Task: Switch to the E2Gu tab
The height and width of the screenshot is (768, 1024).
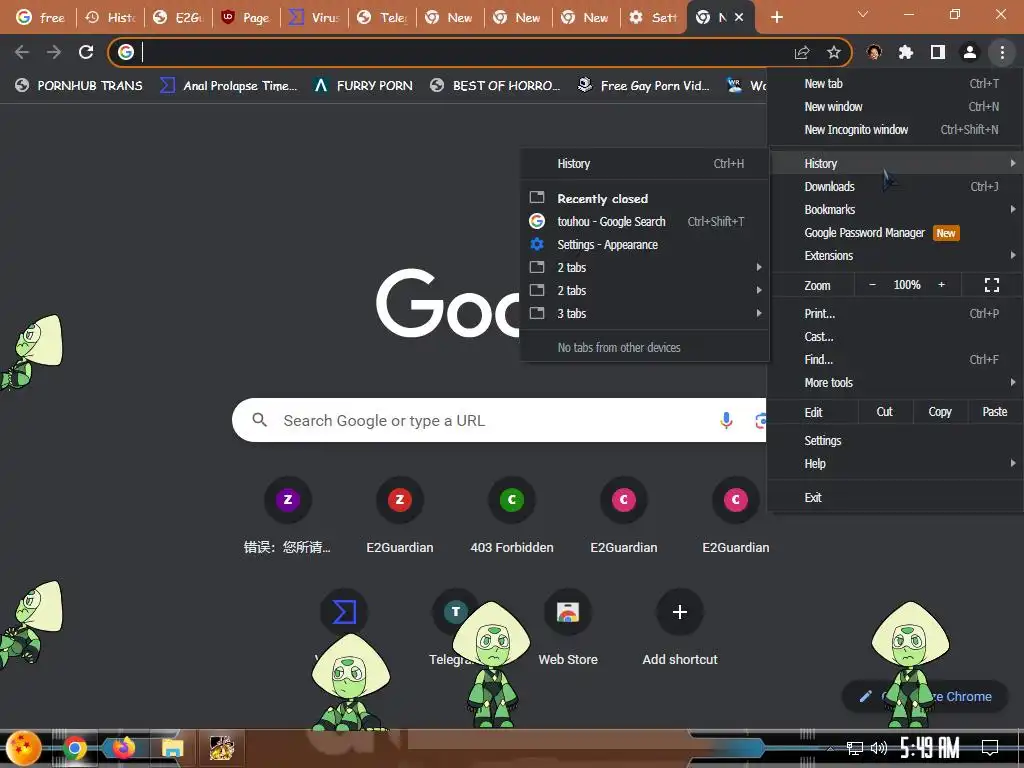Action: [x=179, y=18]
